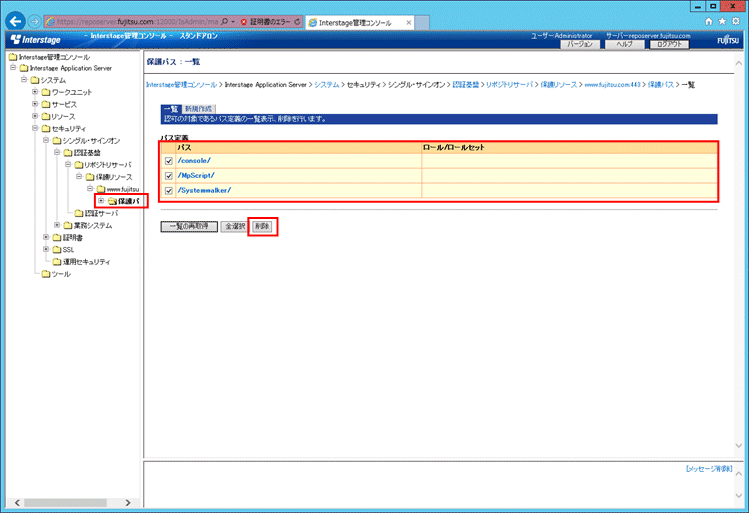Collapse the リポジトリサーバ tree node
Viewport: 749px width, 513px height.
coord(68,164)
